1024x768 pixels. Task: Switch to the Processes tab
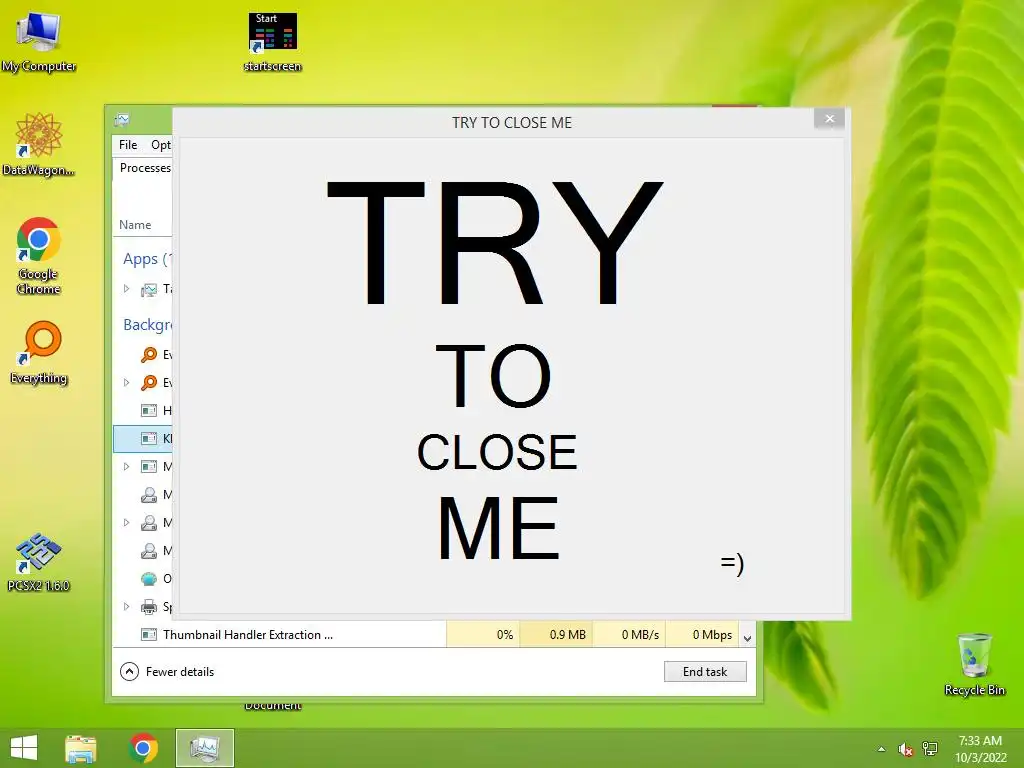pos(144,168)
